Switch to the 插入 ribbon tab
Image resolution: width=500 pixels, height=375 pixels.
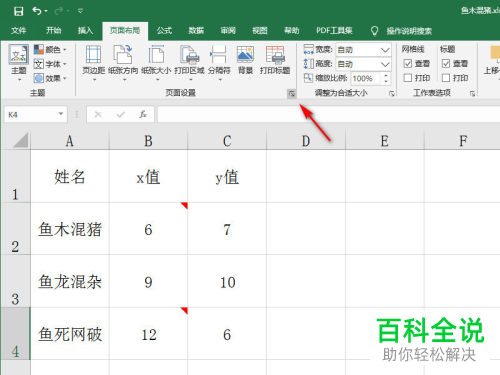pos(85,31)
